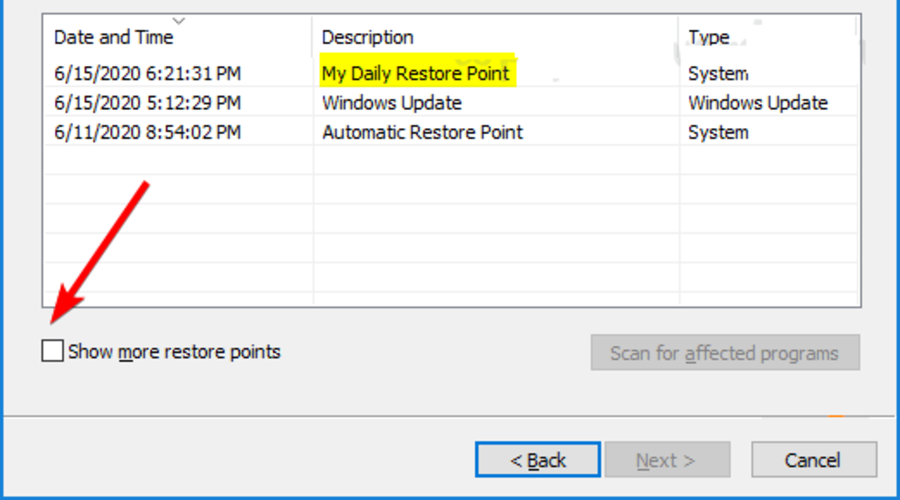Click the greyed-out Next button
Screen dimensions: 900x500
[x=667, y=460]
